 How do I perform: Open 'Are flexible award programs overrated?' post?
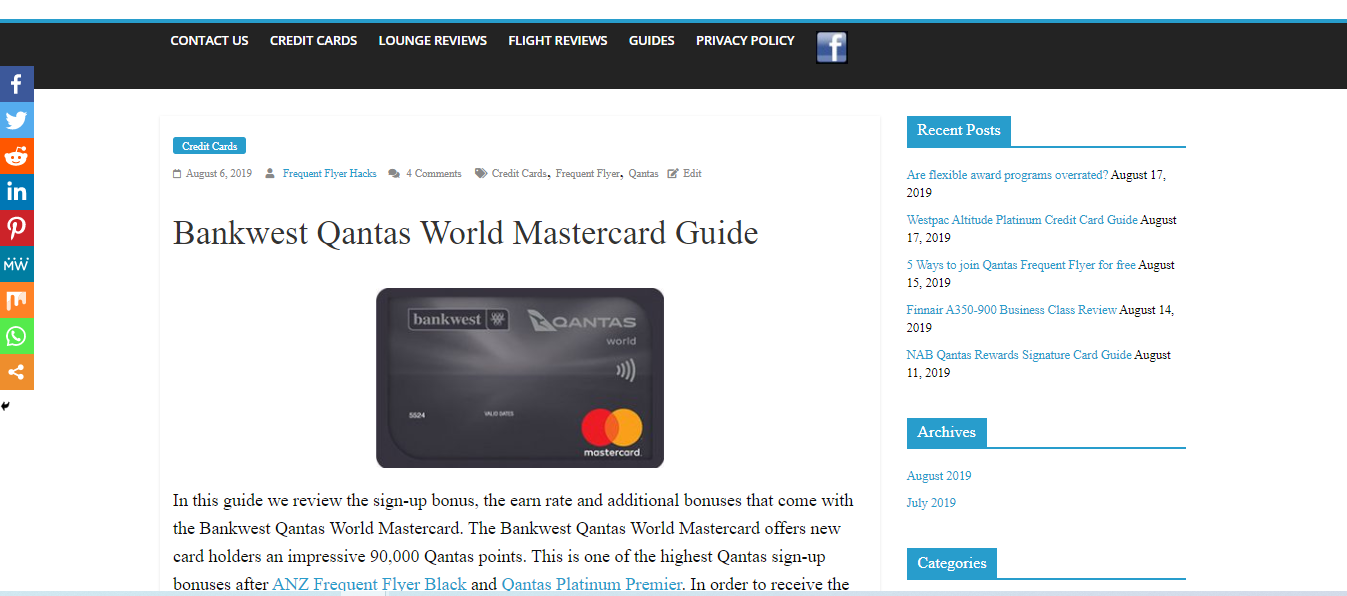[x=1007, y=175]
